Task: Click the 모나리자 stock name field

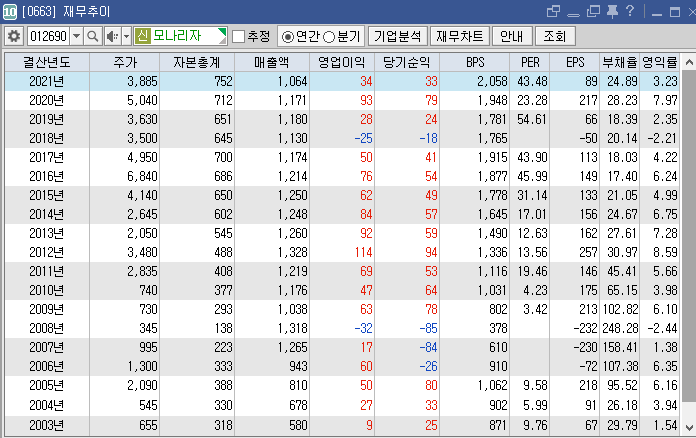Action: point(181,36)
